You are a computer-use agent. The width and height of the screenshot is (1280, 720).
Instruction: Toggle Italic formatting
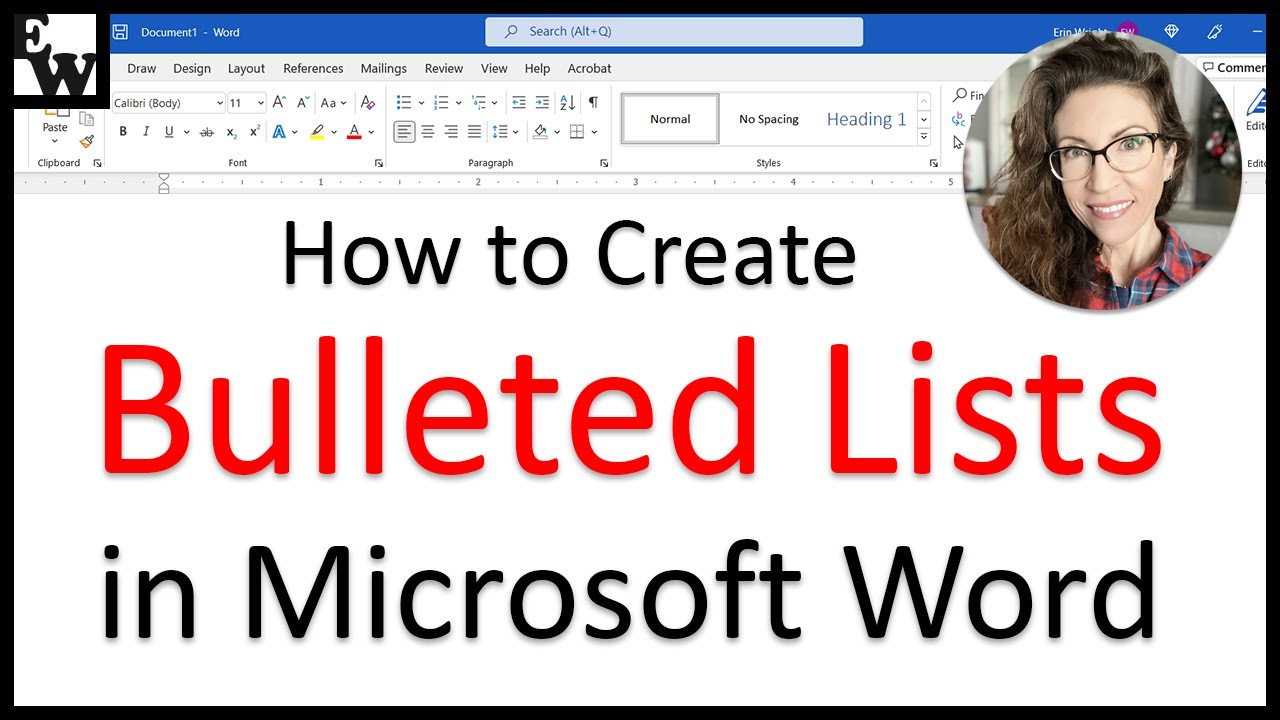click(146, 132)
